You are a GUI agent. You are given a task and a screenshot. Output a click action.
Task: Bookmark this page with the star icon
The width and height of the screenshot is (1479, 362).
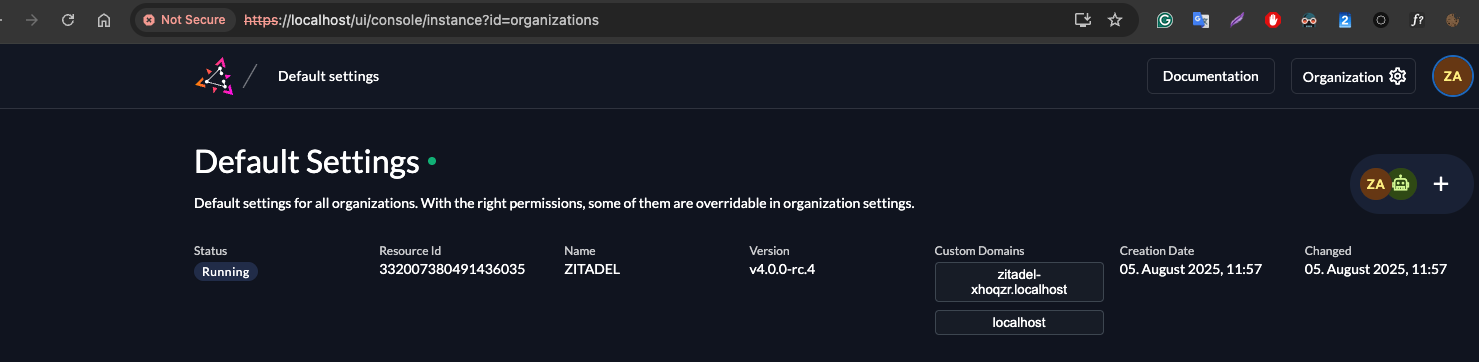click(1115, 20)
